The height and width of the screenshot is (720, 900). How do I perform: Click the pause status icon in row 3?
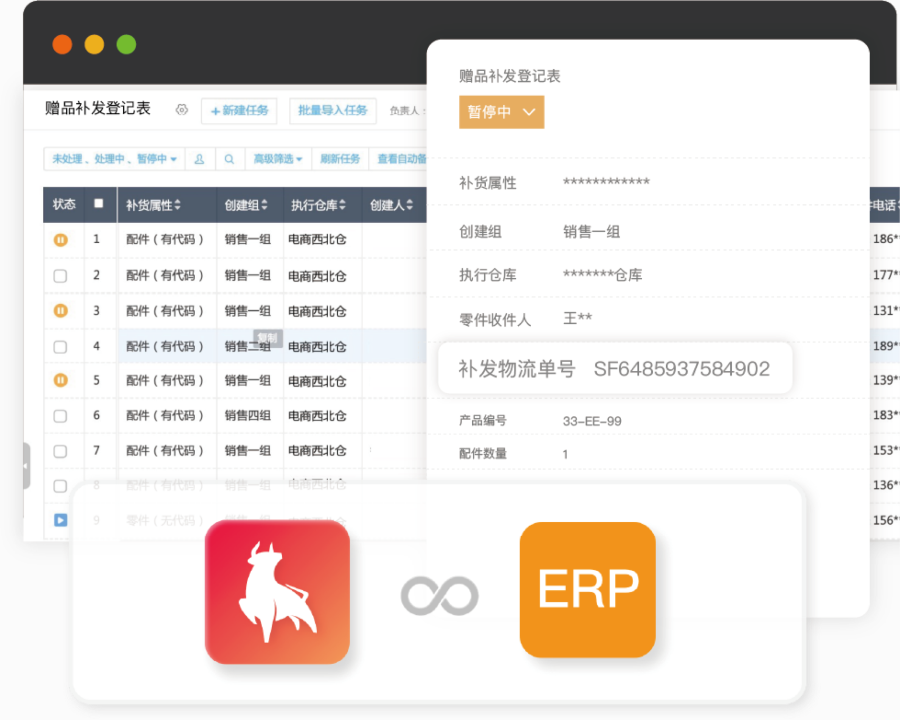tap(60, 311)
